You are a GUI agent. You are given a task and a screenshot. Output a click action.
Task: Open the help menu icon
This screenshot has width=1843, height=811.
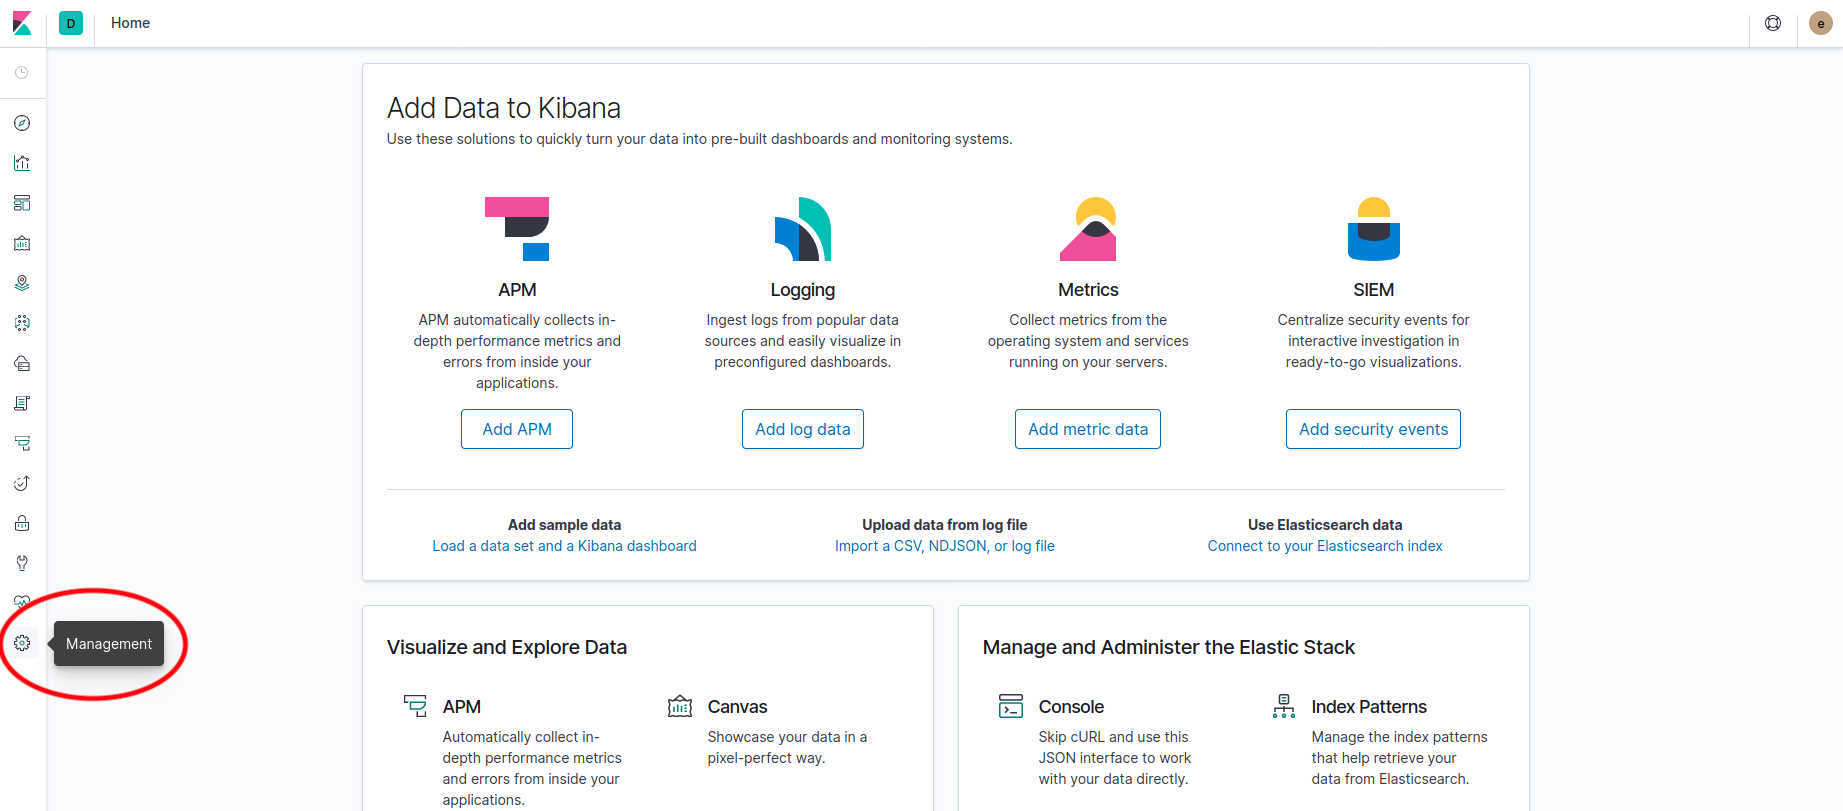[1773, 23]
